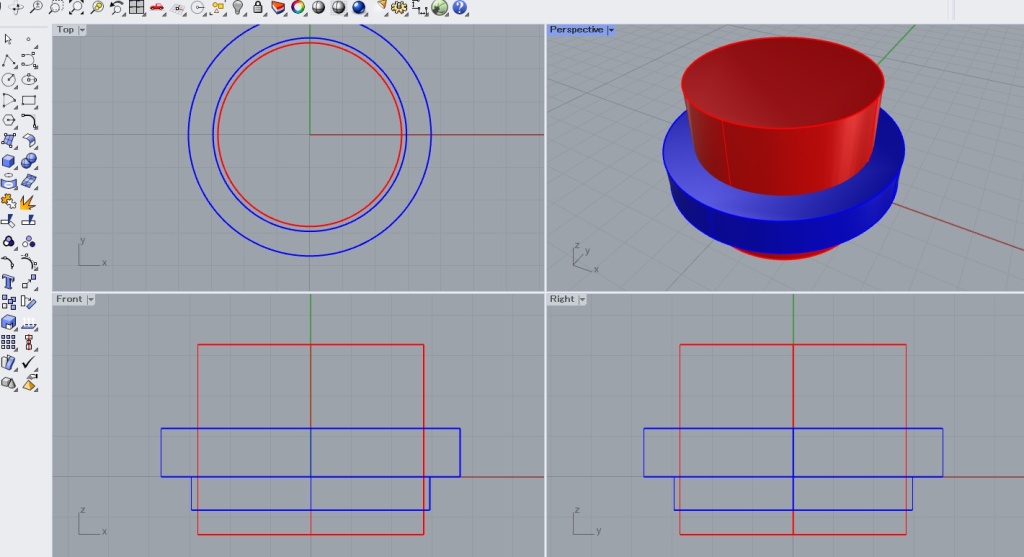Select the Polyline tool in the left toolbar
1024x557 pixels.
pyautogui.click(x=8, y=60)
